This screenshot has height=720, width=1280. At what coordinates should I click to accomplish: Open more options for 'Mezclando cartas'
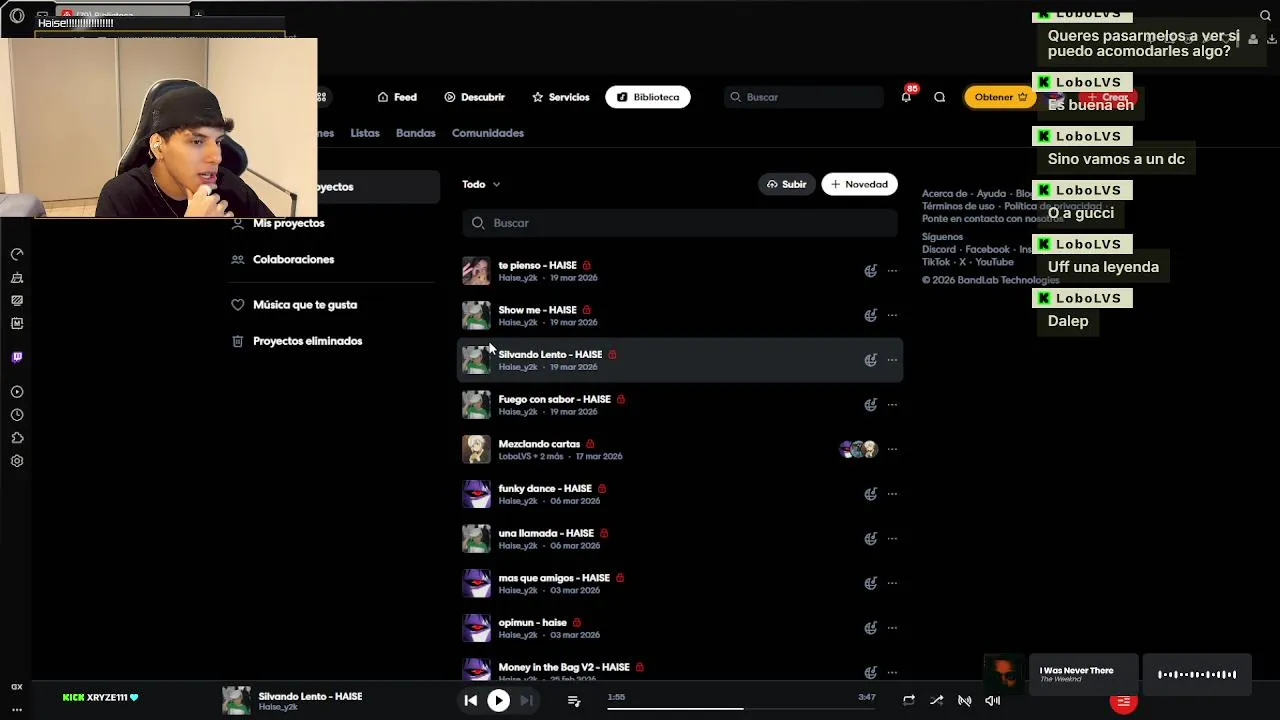pos(892,449)
